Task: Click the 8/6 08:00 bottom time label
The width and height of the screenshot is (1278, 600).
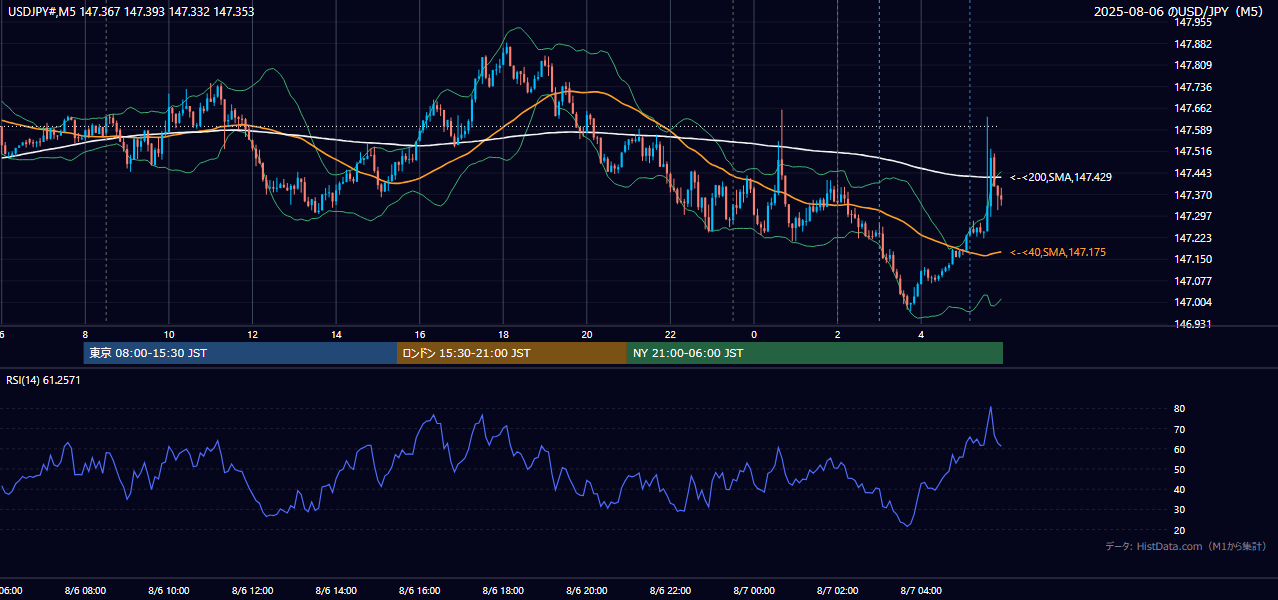Action: tap(85, 590)
